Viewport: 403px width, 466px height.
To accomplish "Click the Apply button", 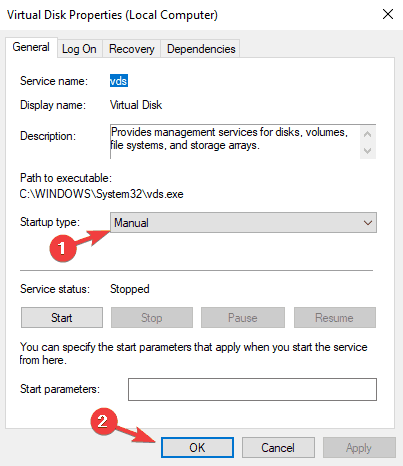I will 359,447.
